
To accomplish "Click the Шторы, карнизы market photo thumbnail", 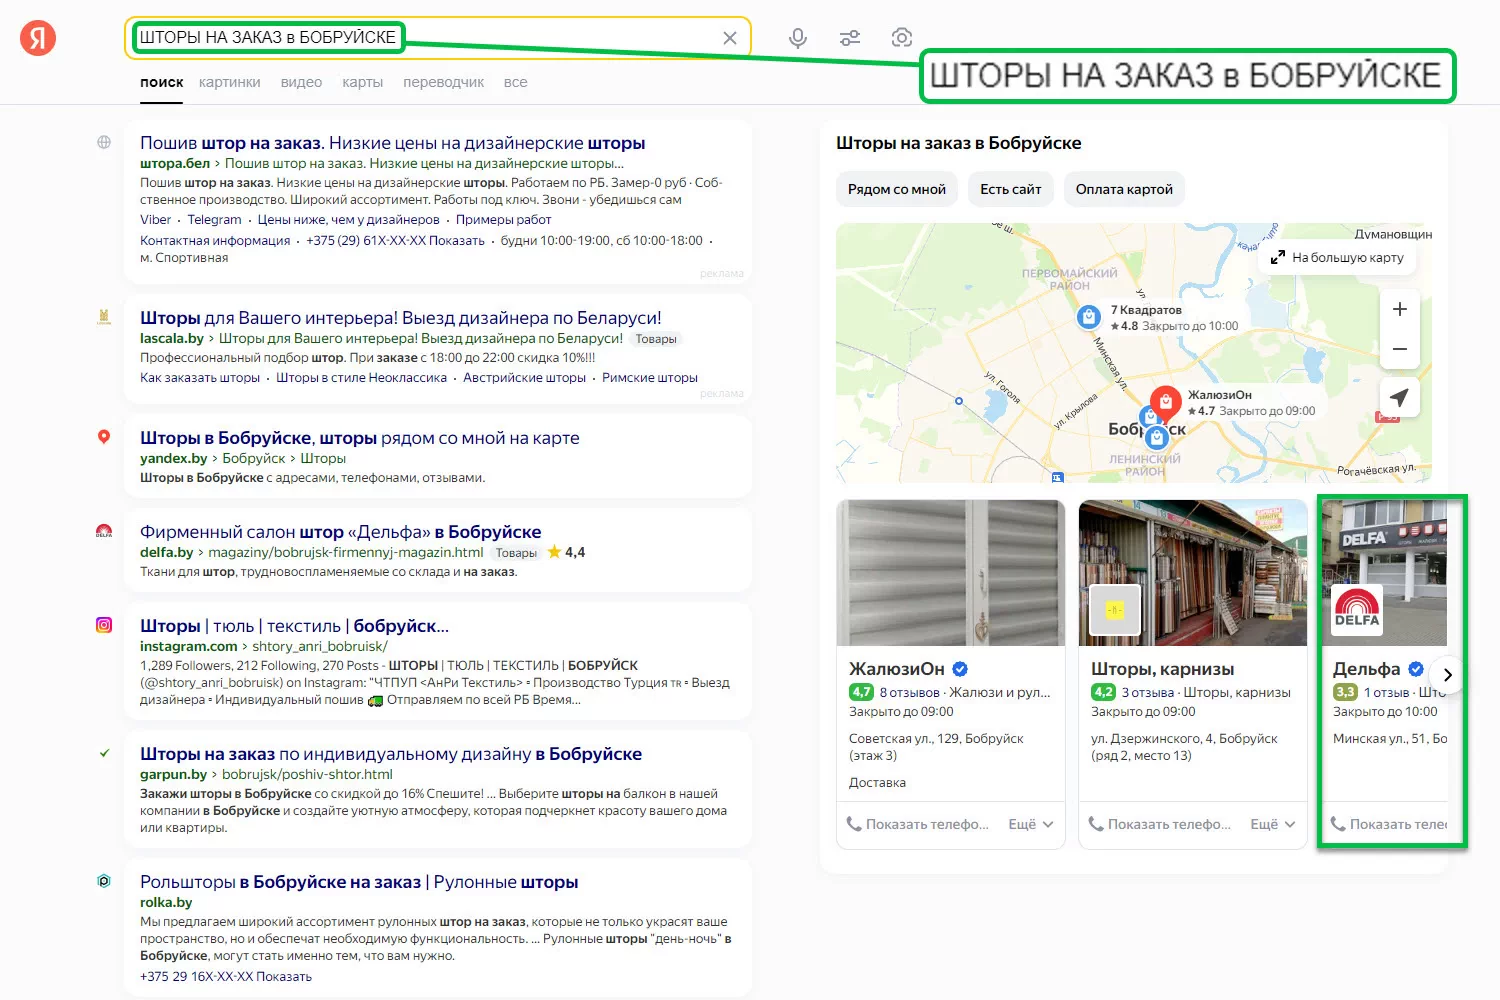I will [x=1192, y=572].
